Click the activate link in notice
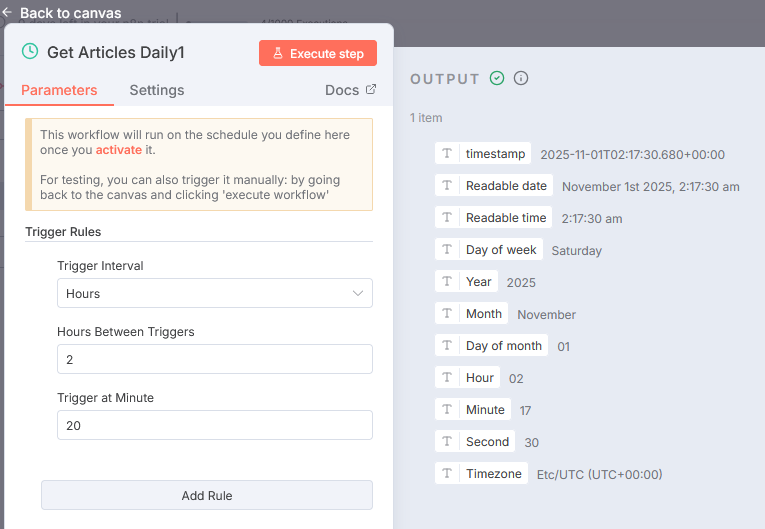 [x=119, y=150]
